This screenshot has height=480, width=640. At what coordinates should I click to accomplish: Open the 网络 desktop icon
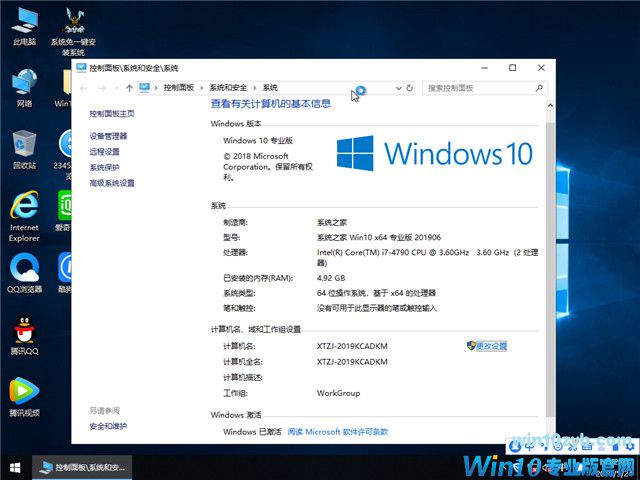point(24,87)
